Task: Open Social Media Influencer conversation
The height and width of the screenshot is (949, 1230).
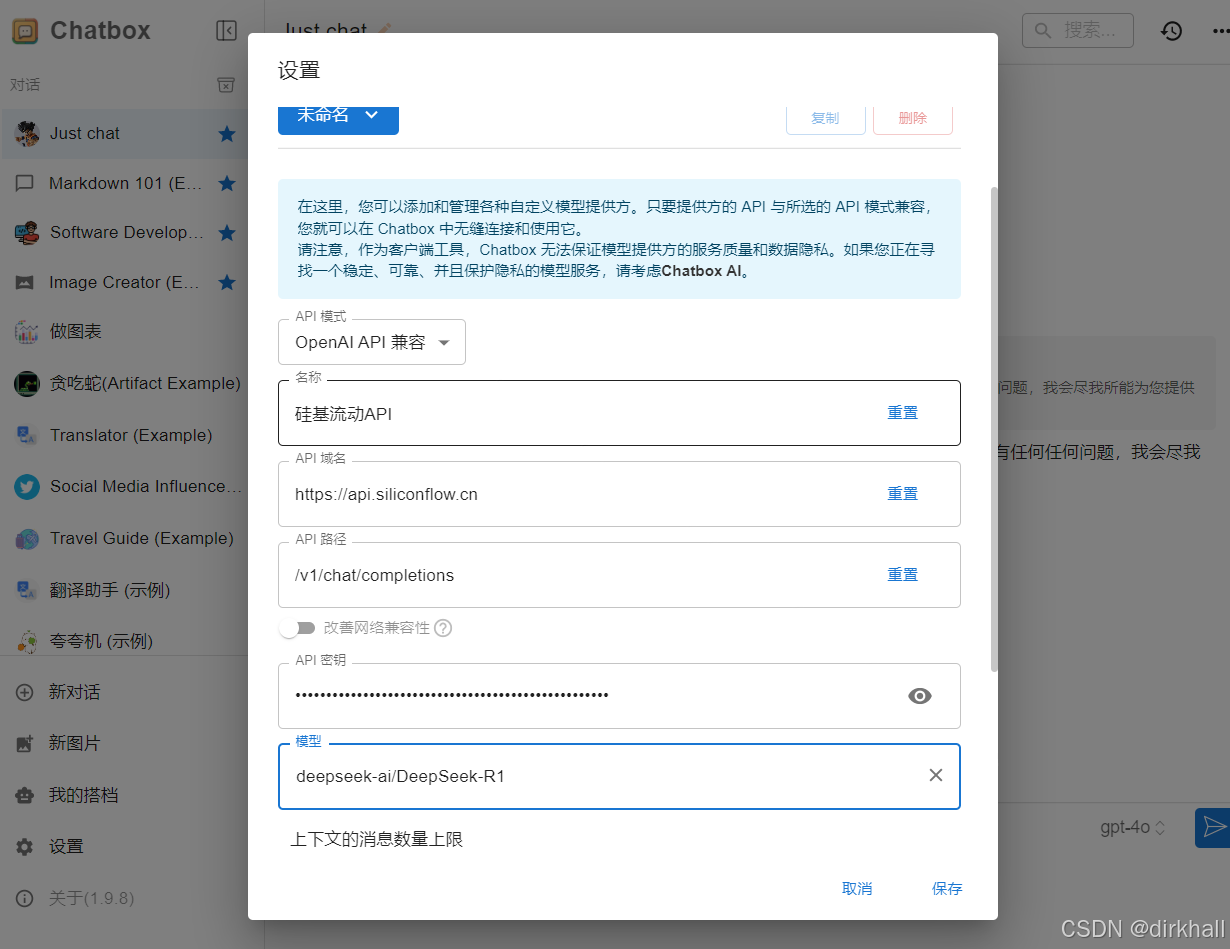Action: click(x=124, y=486)
